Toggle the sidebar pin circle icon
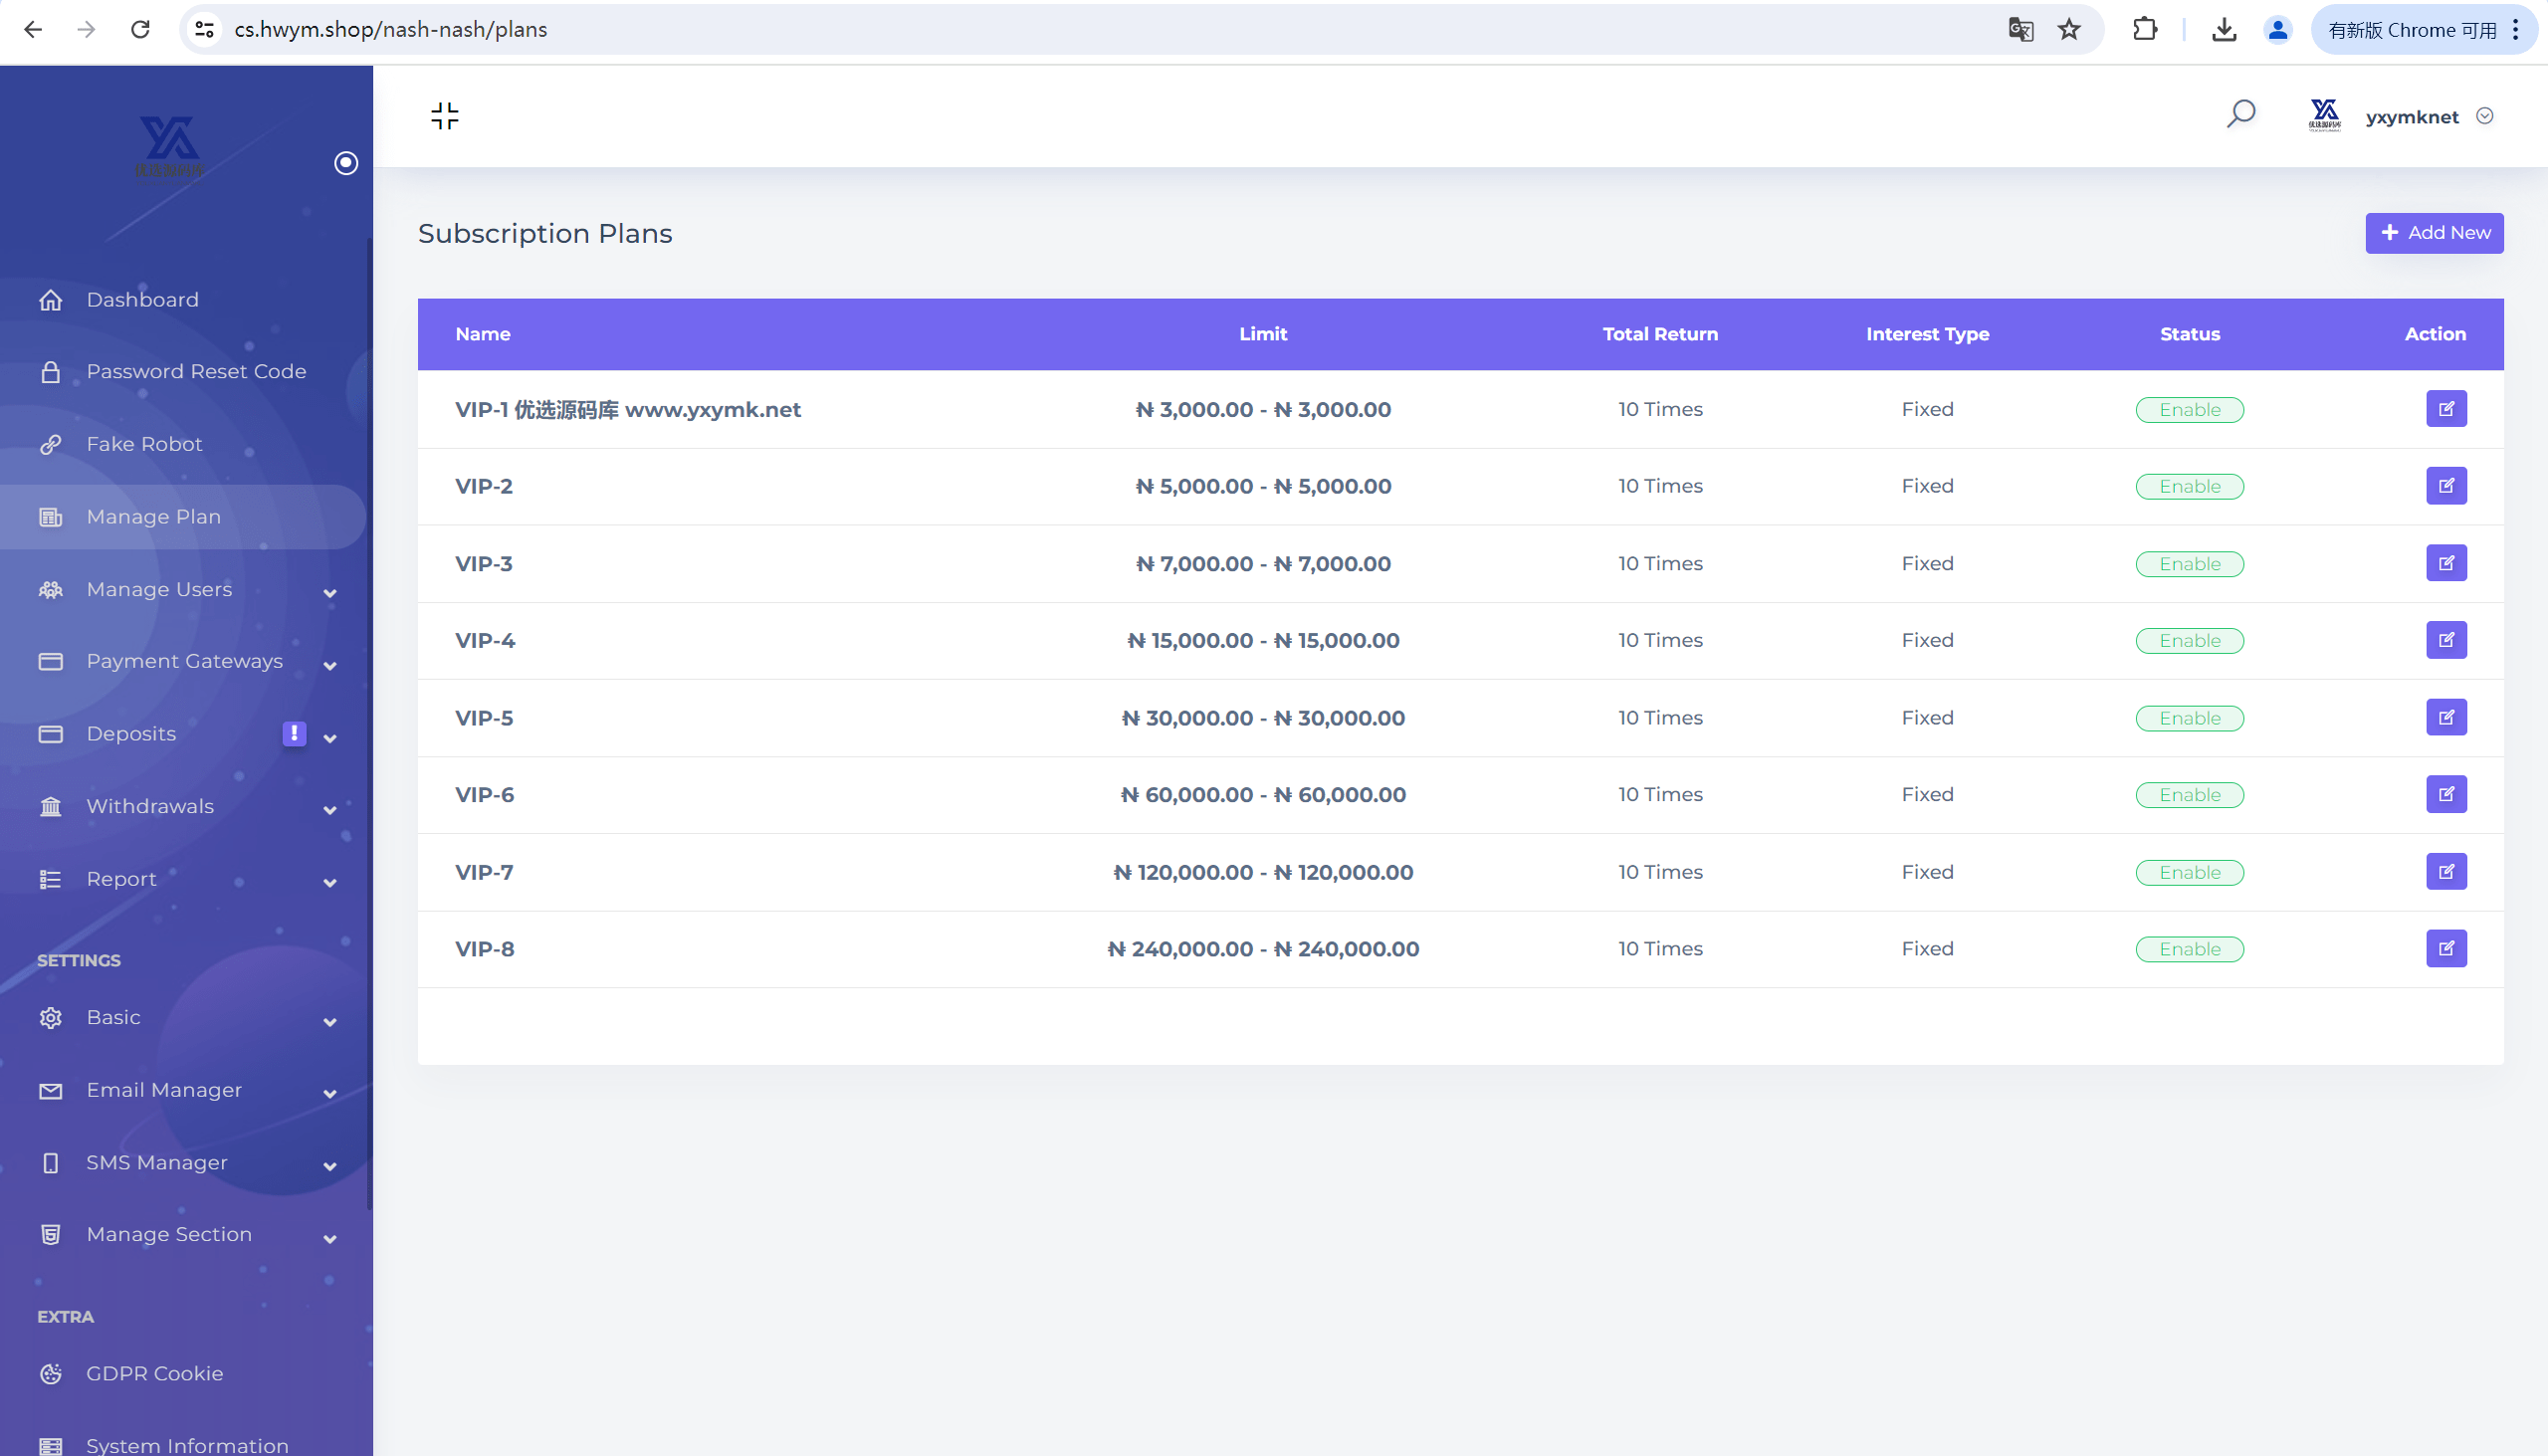 pyautogui.click(x=346, y=163)
